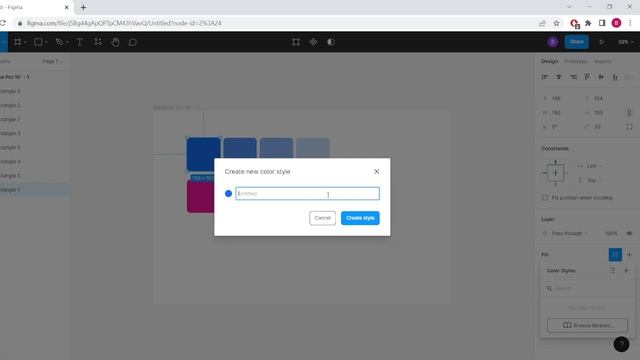Switch to the Inspect tab
Screen dimensions: 640x360
[x=603, y=61]
